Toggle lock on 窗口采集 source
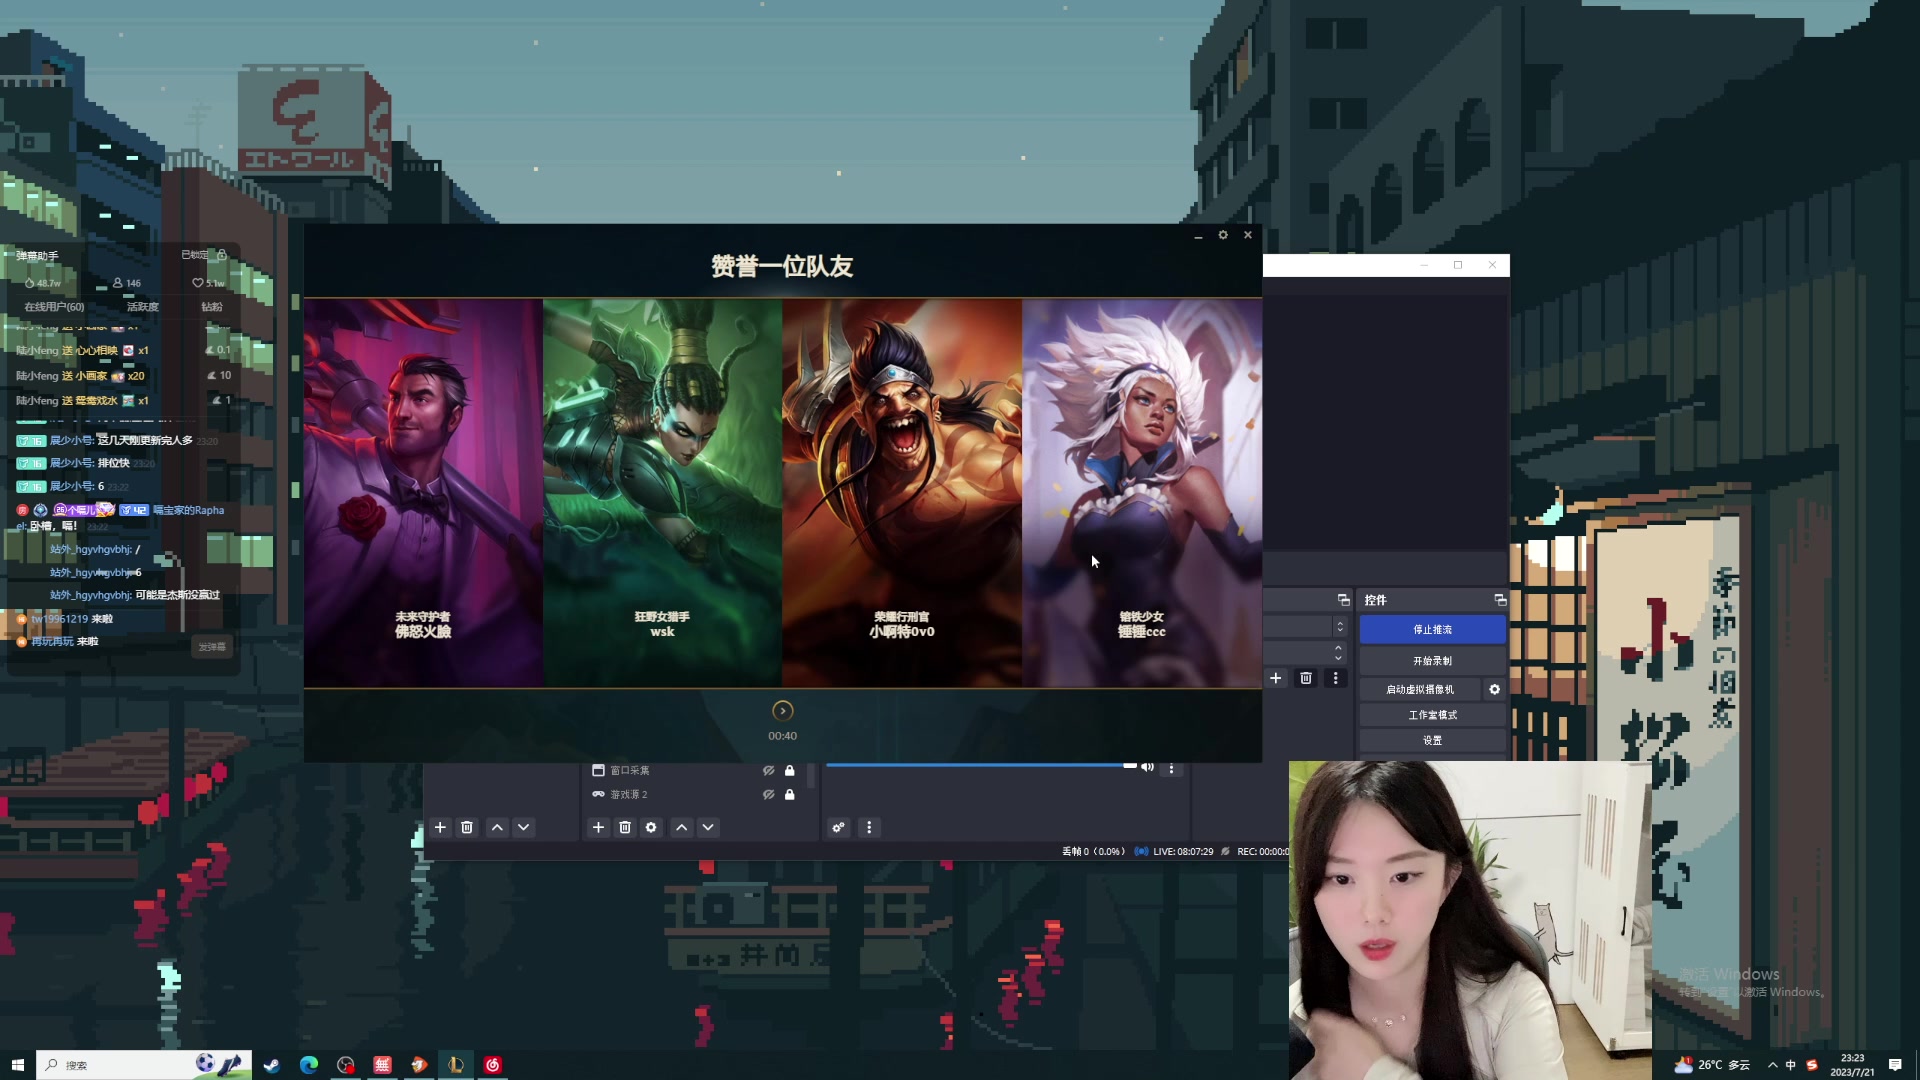Viewport: 1920px width, 1080px height. click(x=789, y=770)
